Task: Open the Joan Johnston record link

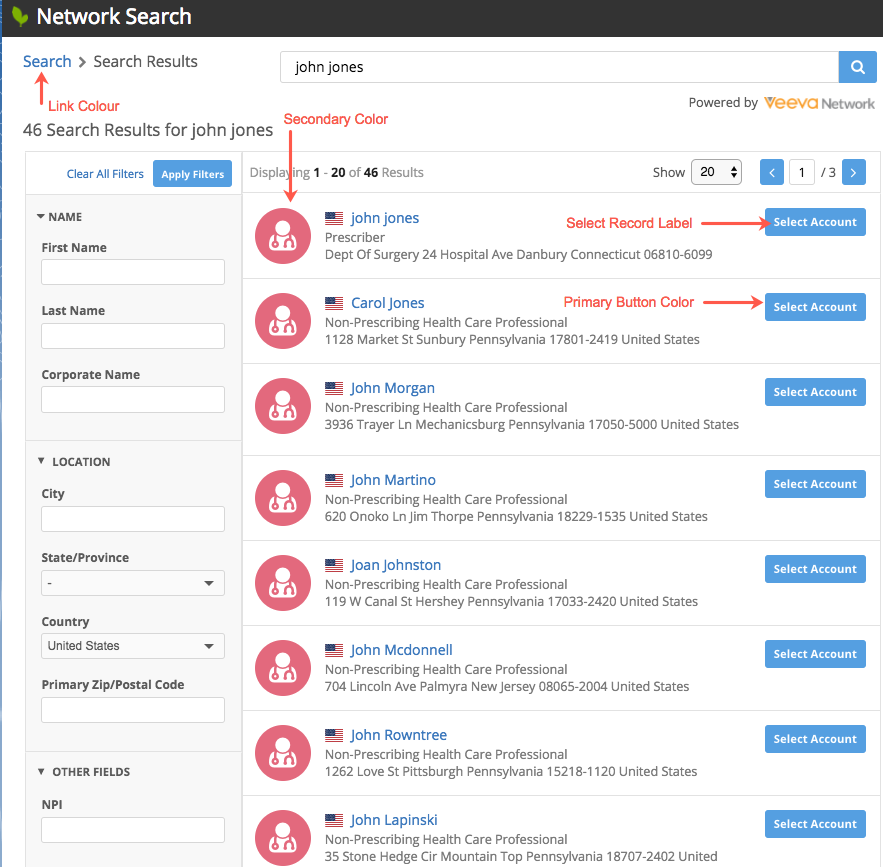Action: coord(395,565)
